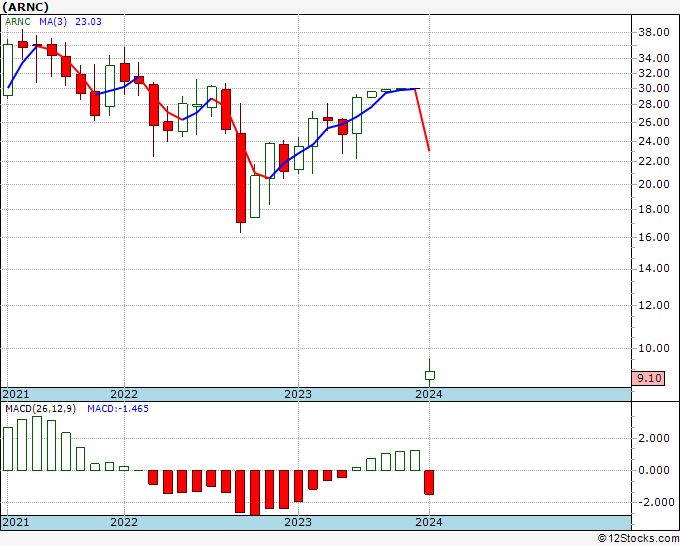Click the 2.000 MACD axis label
This screenshot has width=680, height=546.
(x=654, y=438)
